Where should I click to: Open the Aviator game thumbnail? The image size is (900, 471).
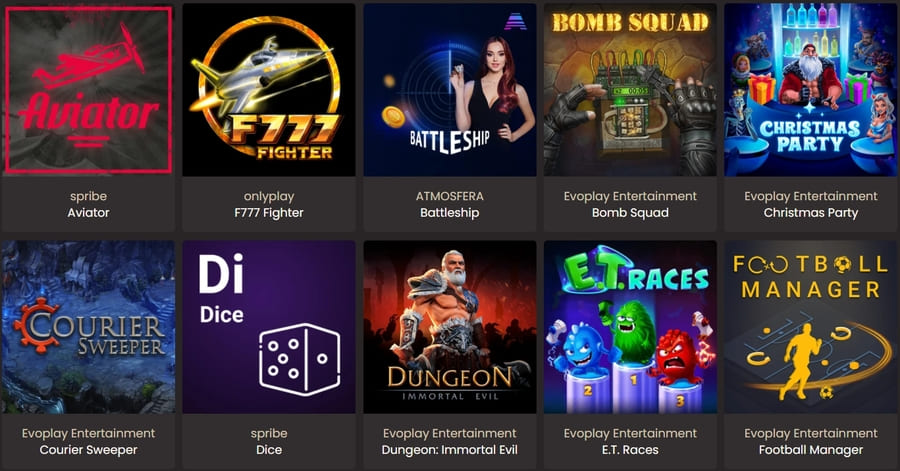[88, 89]
